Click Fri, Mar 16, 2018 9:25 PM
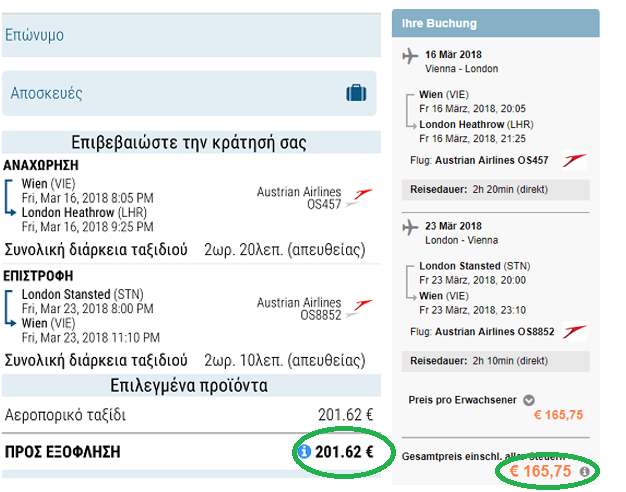Screen dimensions: 626x492 click(x=87, y=227)
